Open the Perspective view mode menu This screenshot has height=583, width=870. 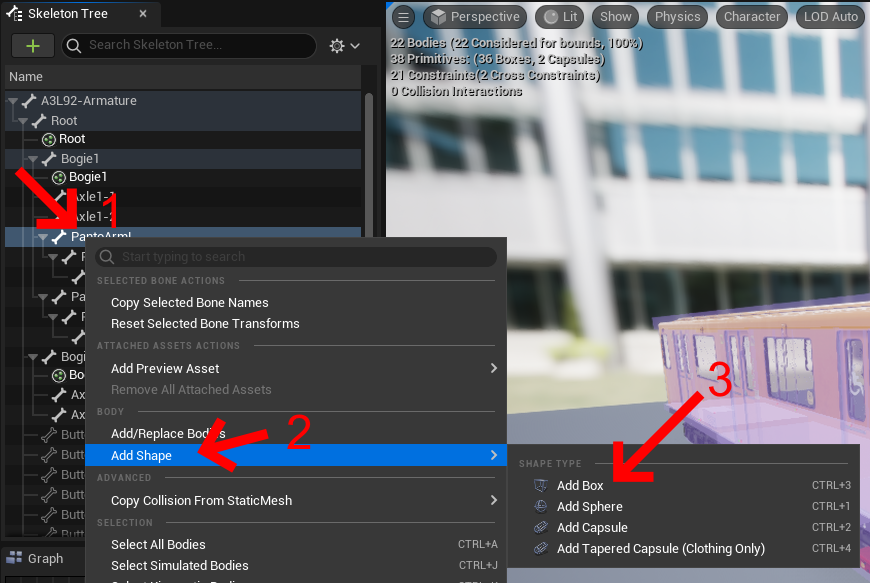point(474,17)
